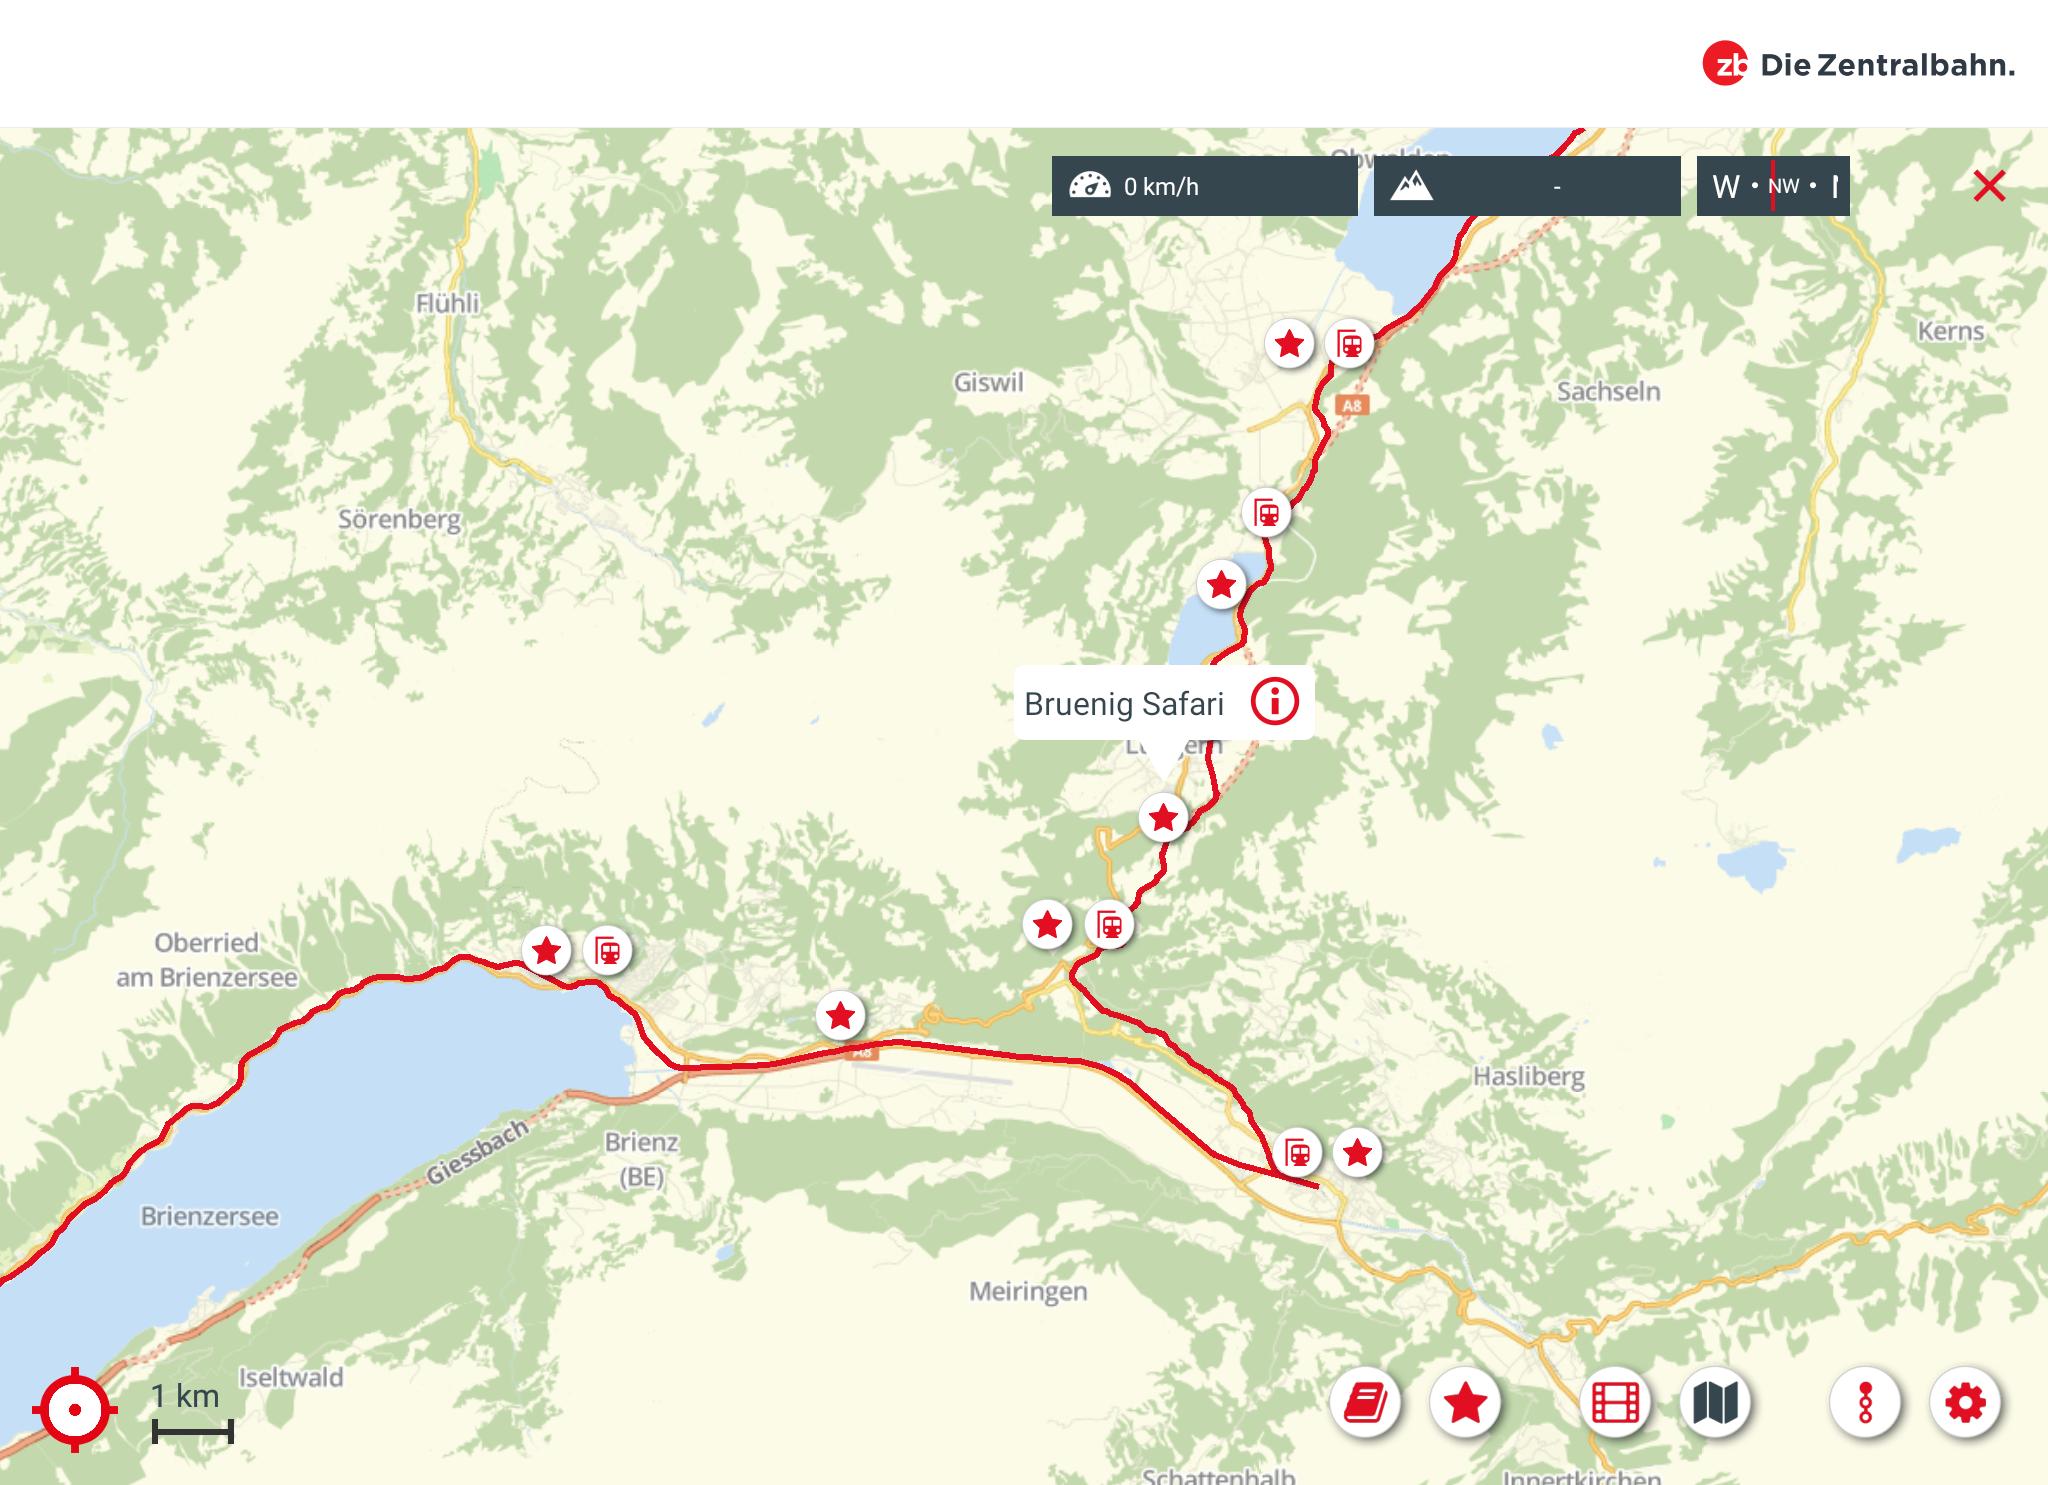Center map on current location crosshair
The height and width of the screenshot is (1485, 2048).
tap(74, 1410)
